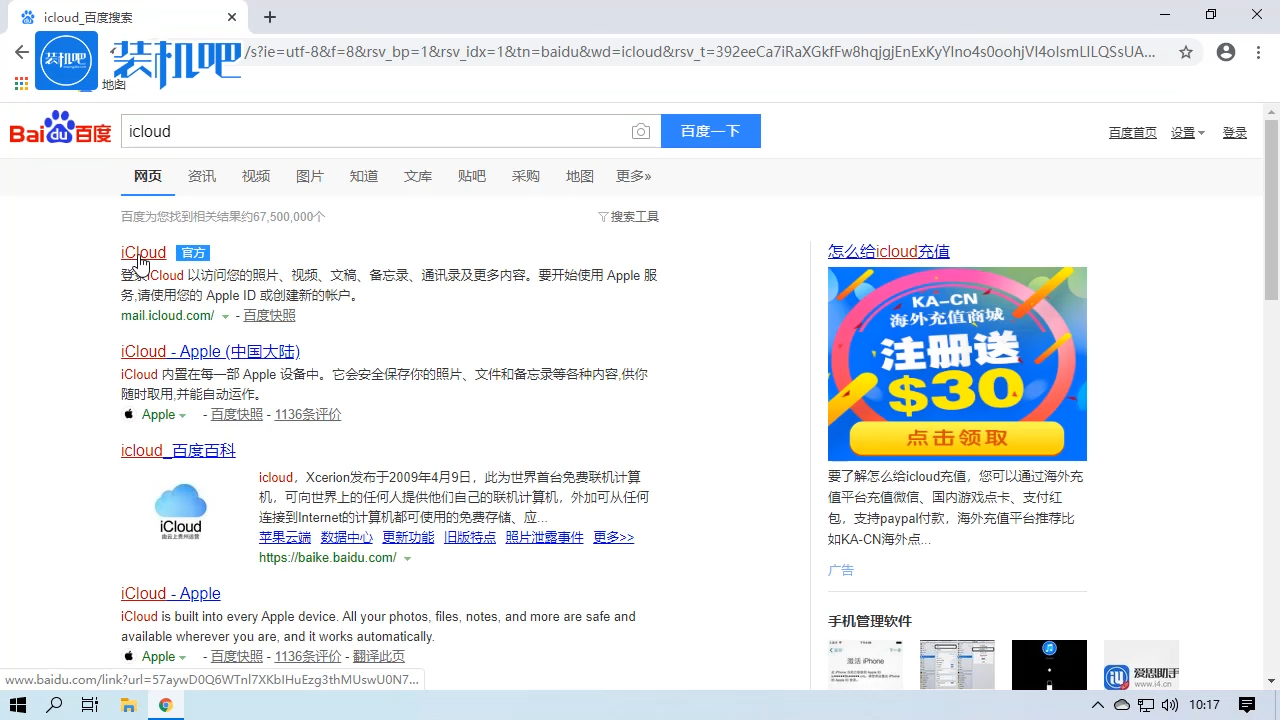
Task: Bookmark this page with the star icon
Action: coord(1186,52)
